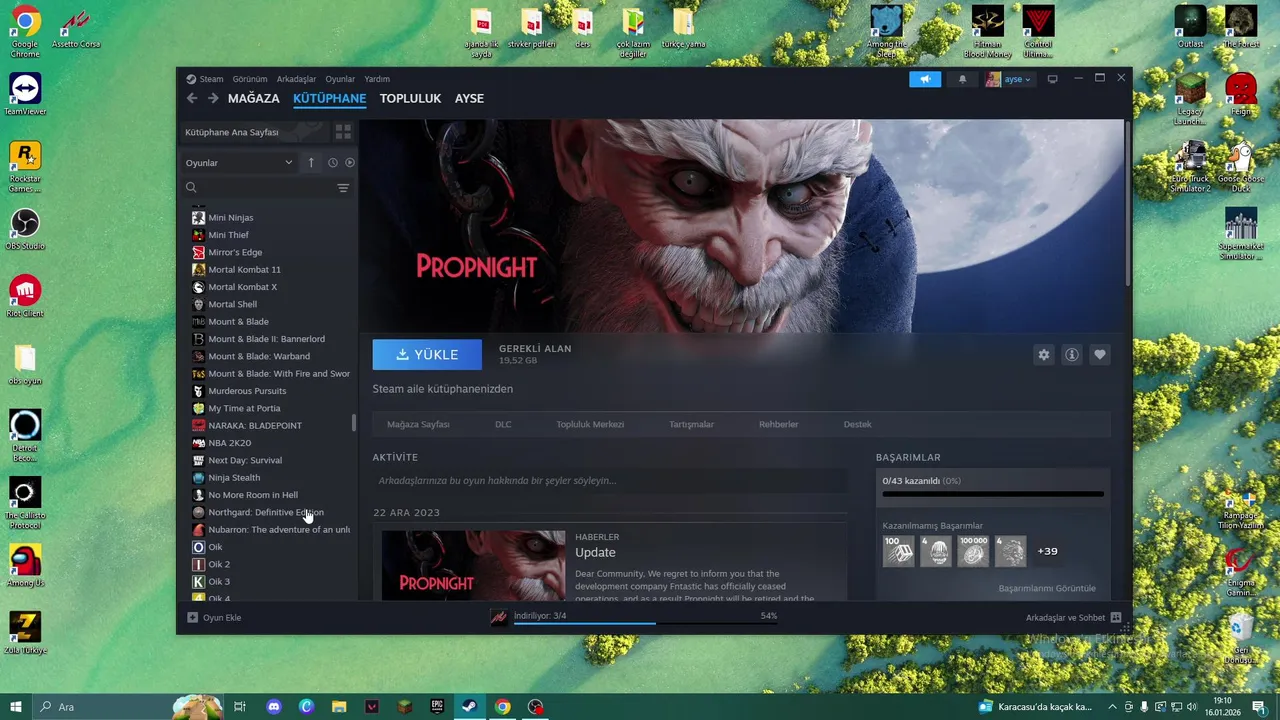Open Mağaza Sayfası link for Propnight
1280x720 pixels.
pos(418,424)
